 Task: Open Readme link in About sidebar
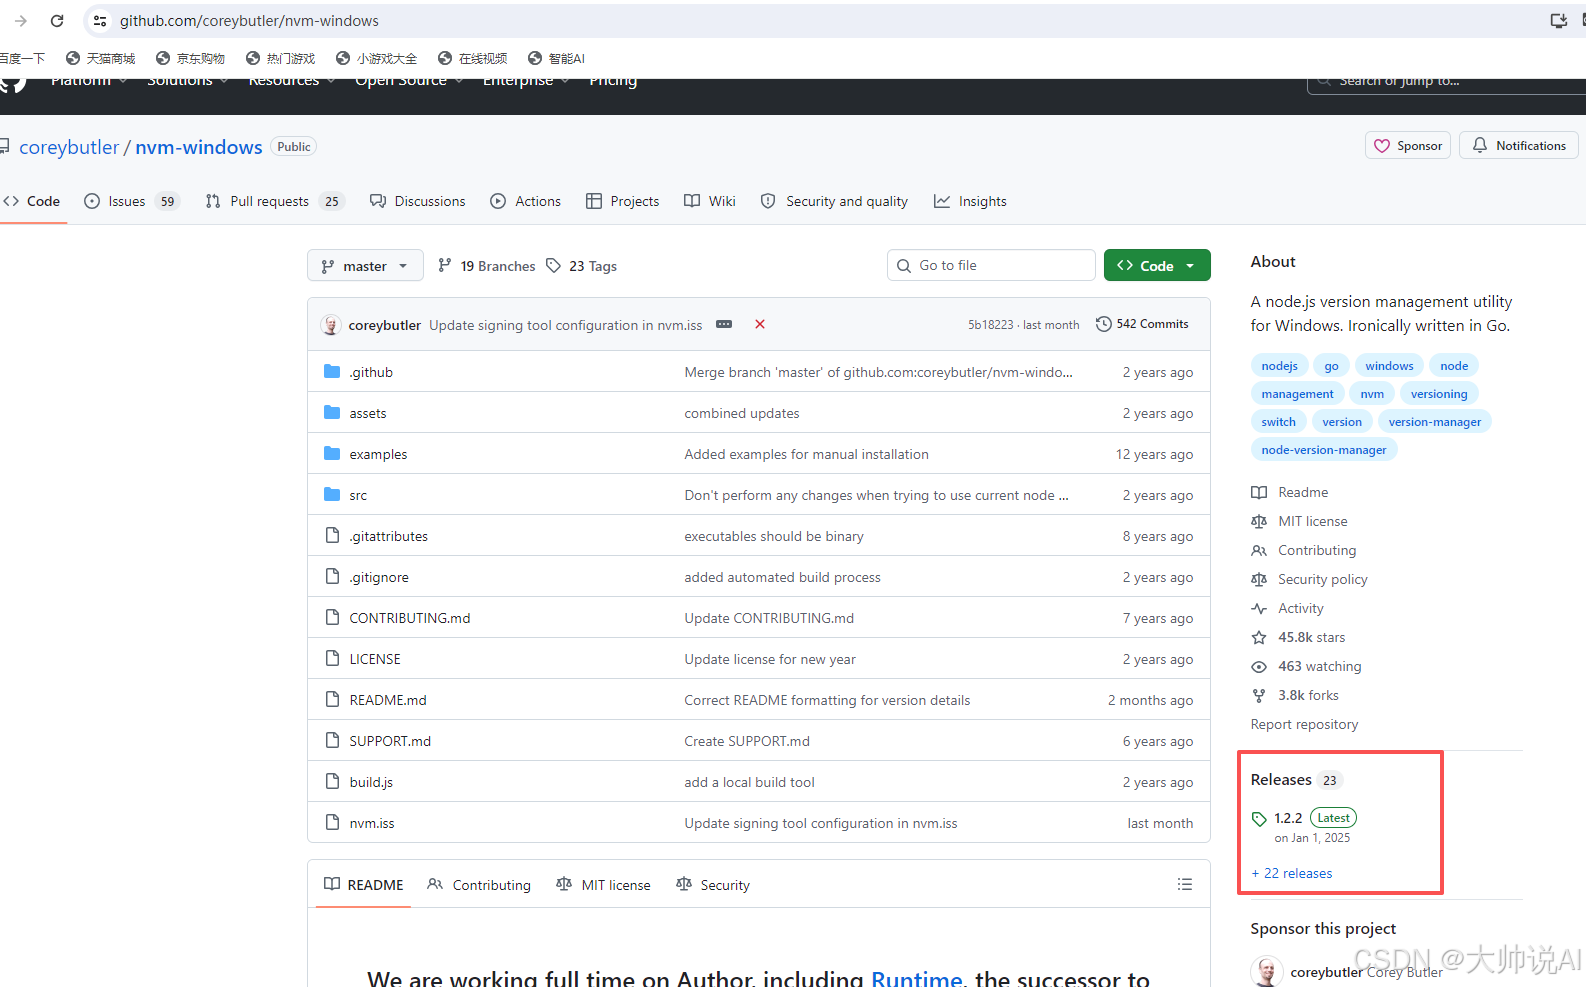[1290, 492]
